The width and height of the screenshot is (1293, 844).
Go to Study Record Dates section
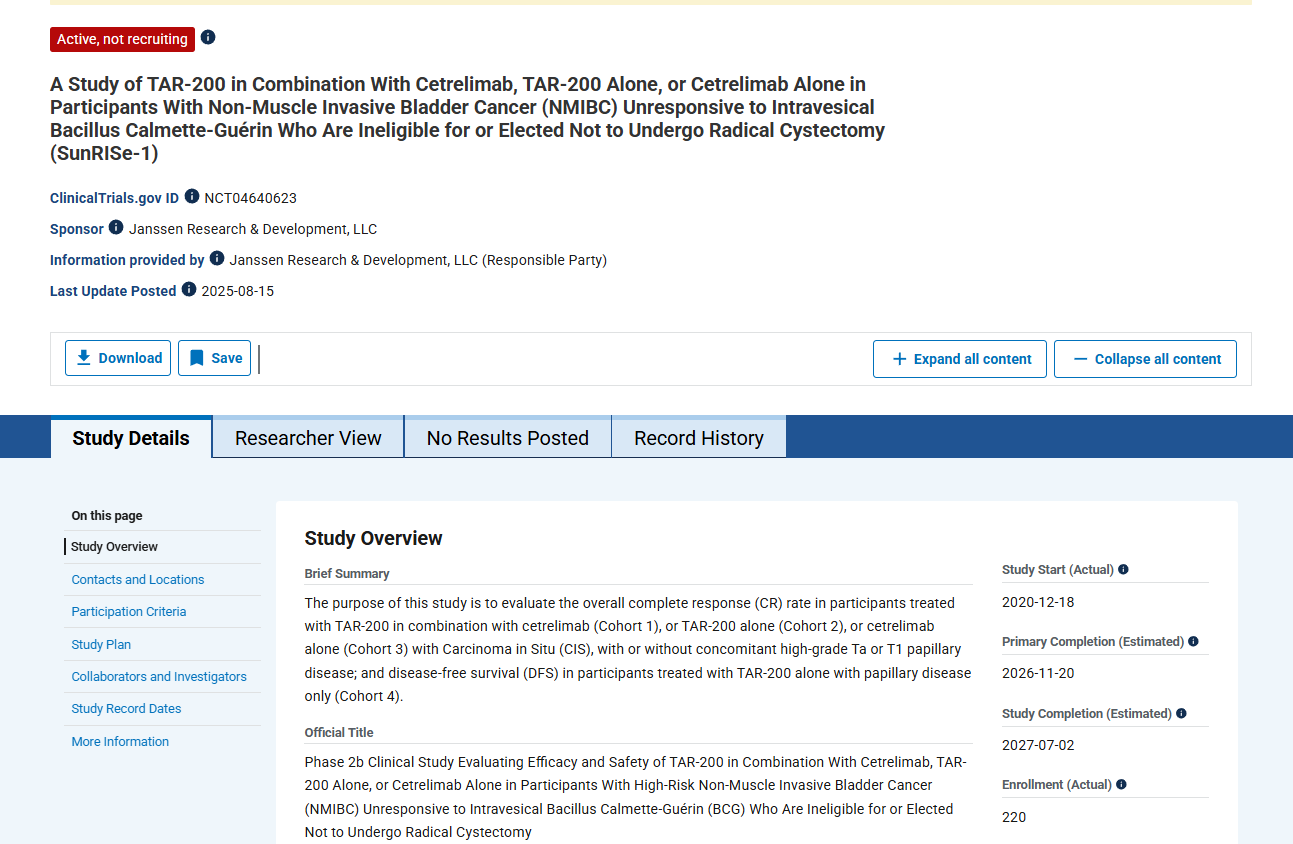click(x=126, y=708)
